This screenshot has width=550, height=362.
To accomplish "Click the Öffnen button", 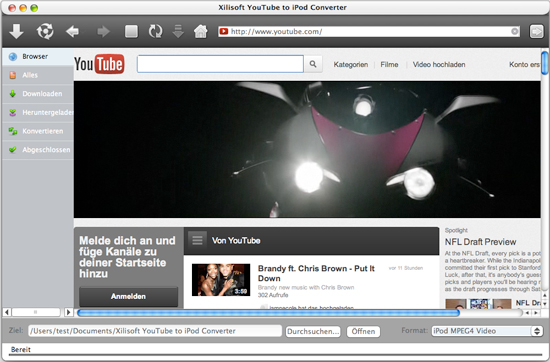I will point(363,331).
